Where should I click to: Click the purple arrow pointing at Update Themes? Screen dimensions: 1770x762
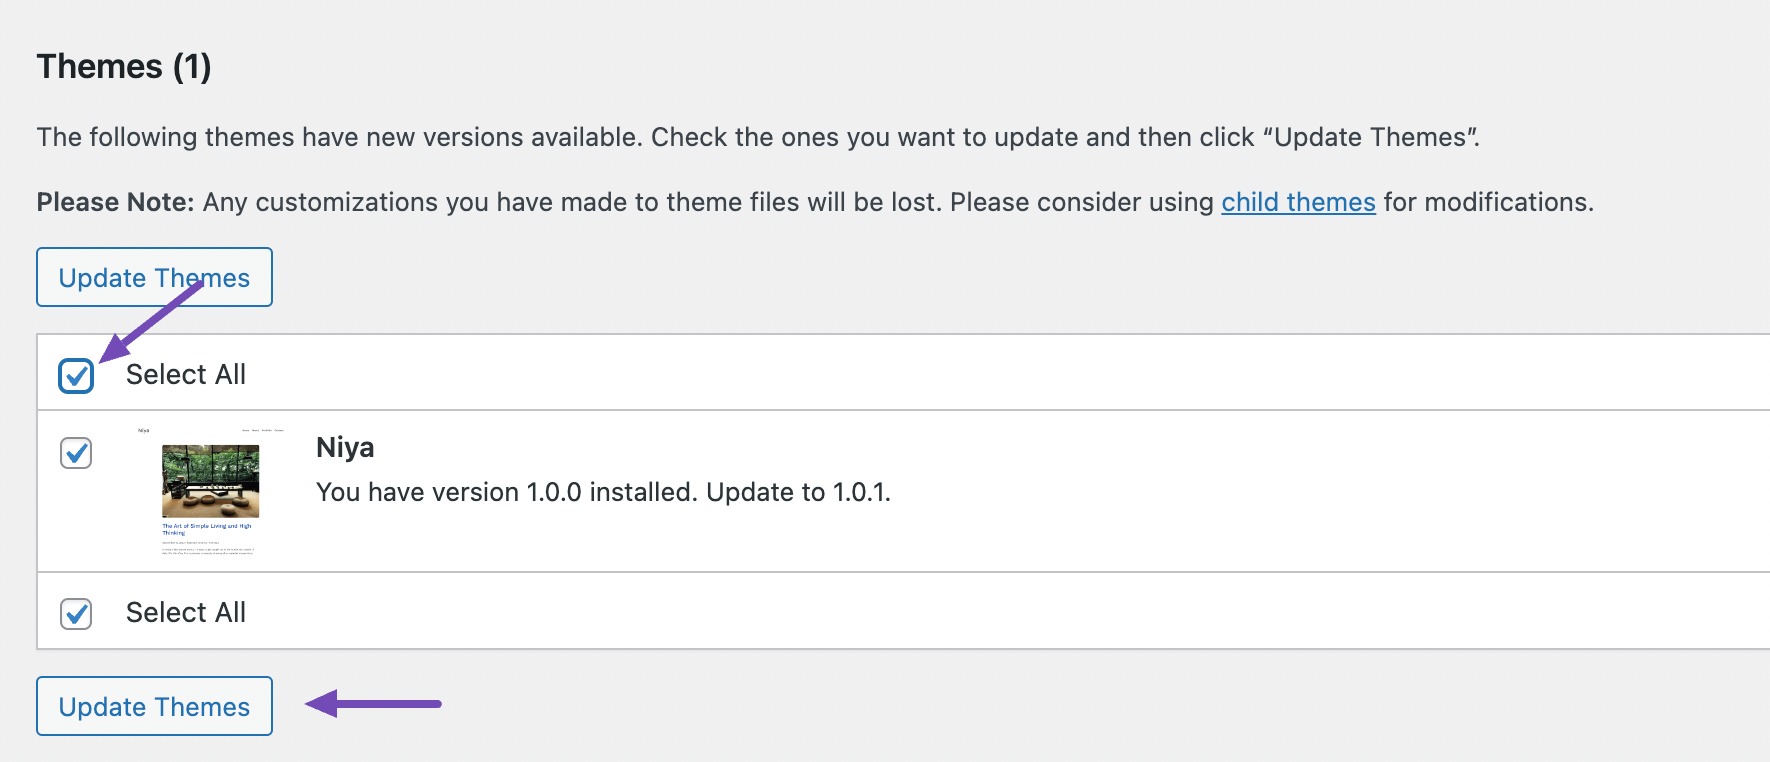(x=373, y=704)
